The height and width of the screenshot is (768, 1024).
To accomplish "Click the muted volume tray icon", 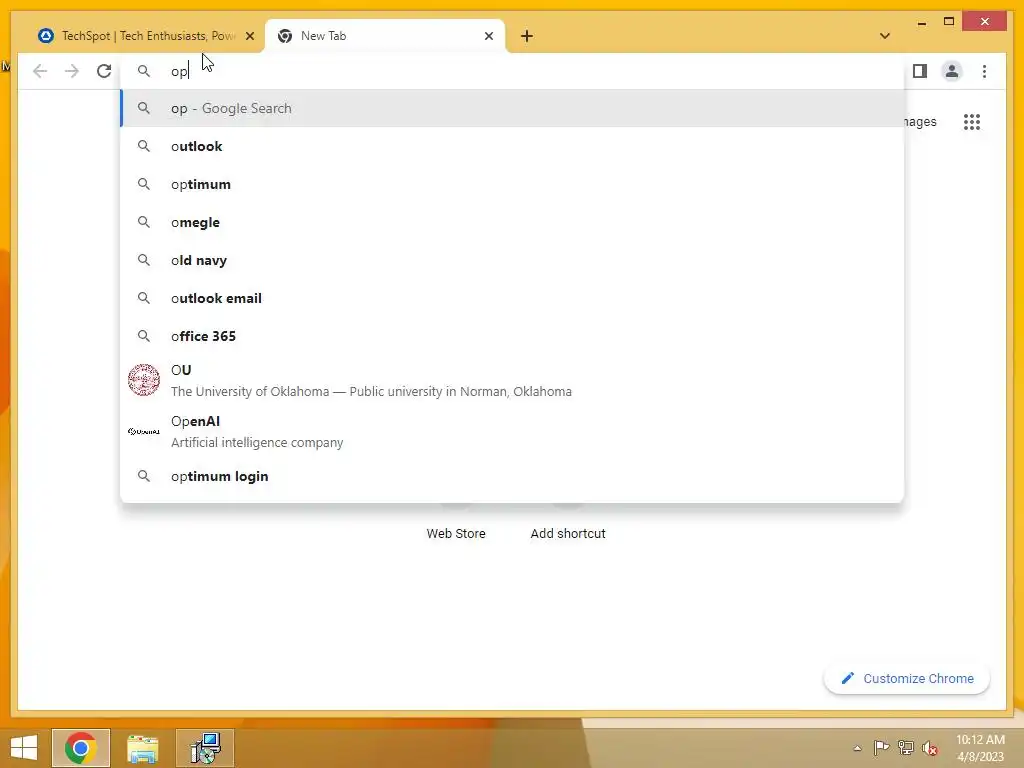I will pyautogui.click(x=930, y=748).
